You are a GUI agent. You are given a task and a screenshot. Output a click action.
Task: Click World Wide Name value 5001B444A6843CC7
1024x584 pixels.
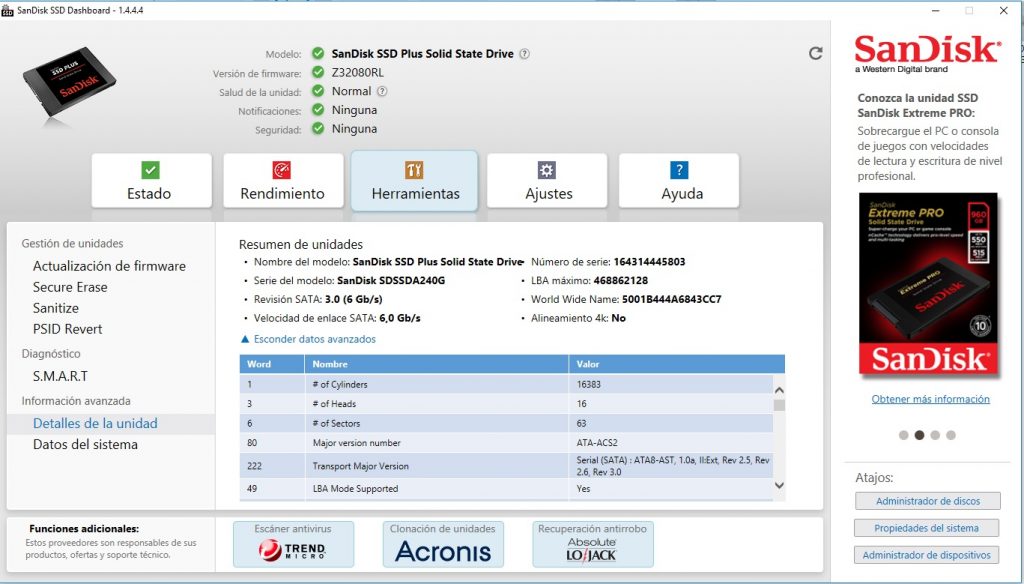(671, 299)
